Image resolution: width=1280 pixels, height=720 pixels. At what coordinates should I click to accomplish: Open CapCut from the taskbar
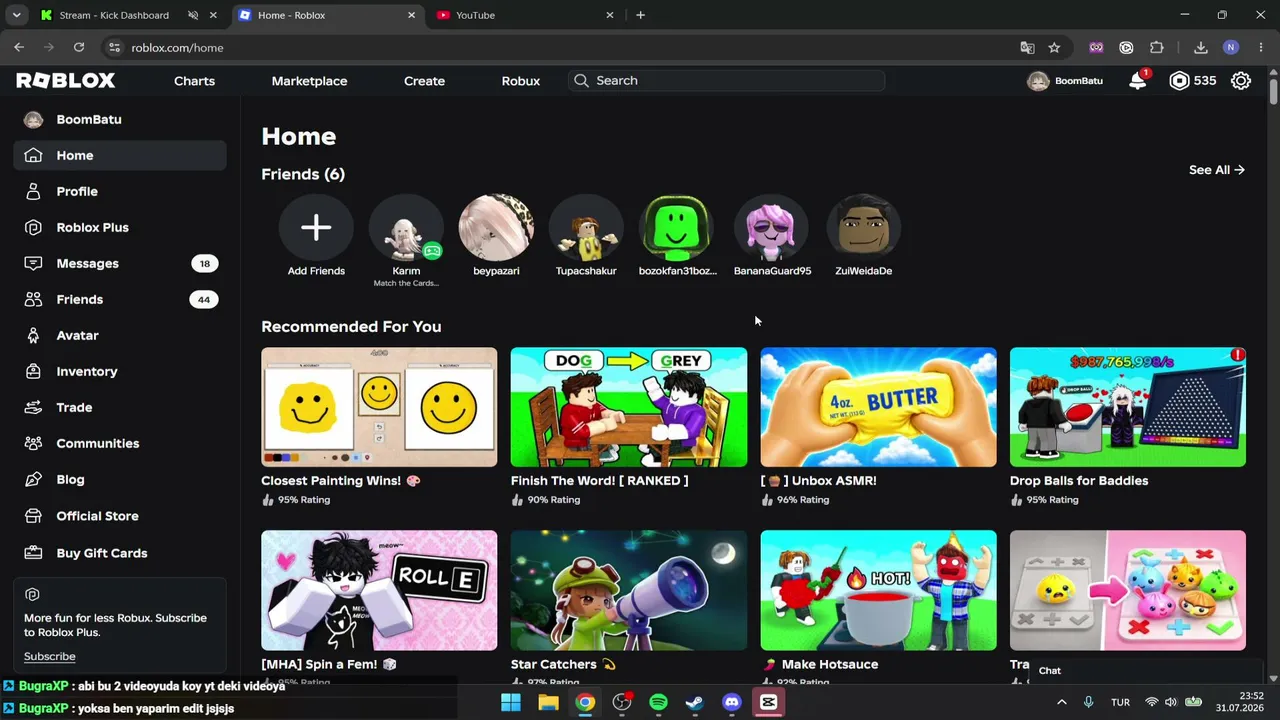[768, 702]
